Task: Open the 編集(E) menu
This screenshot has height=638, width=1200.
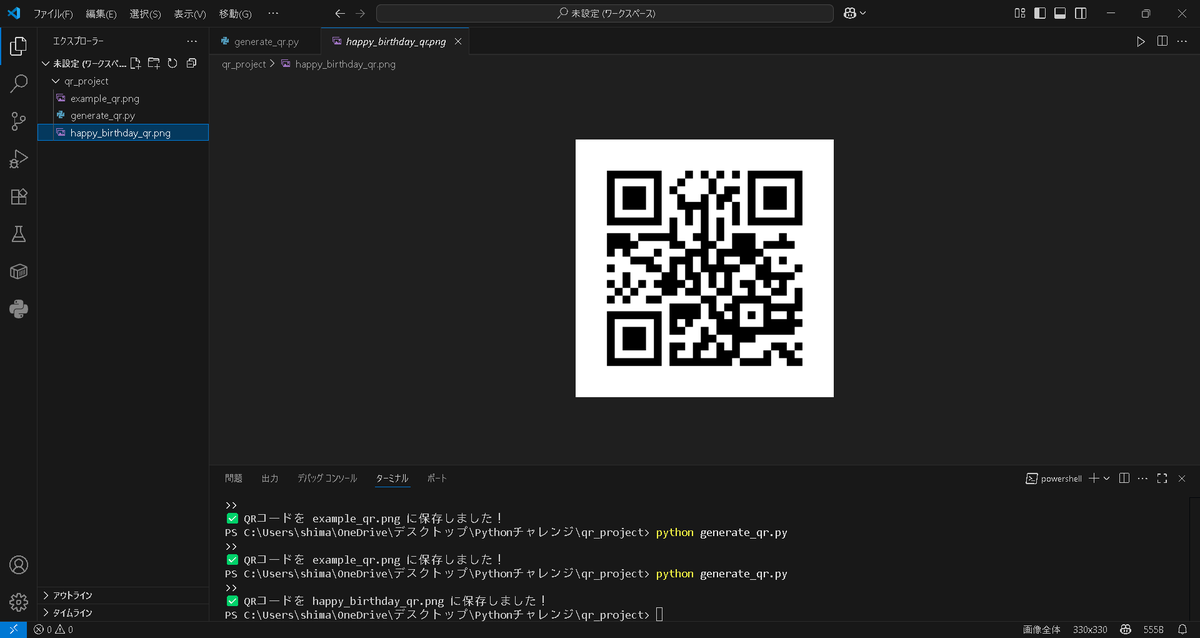Action: [x=101, y=14]
